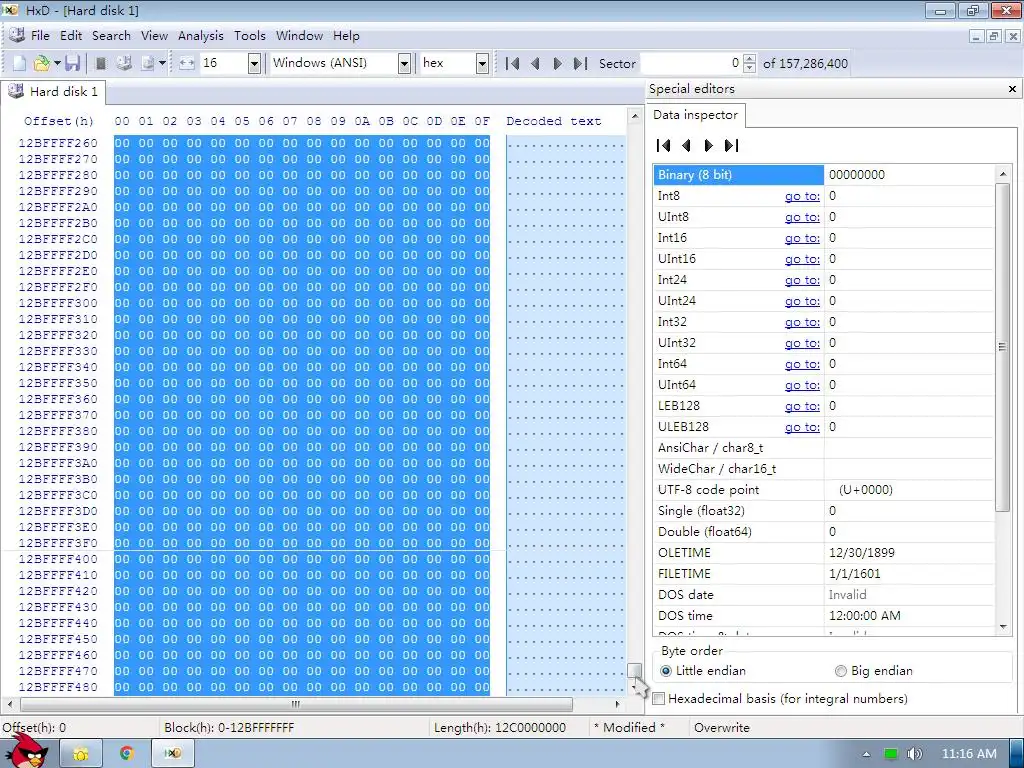
Task: Open the Window menu
Action: click(x=299, y=36)
